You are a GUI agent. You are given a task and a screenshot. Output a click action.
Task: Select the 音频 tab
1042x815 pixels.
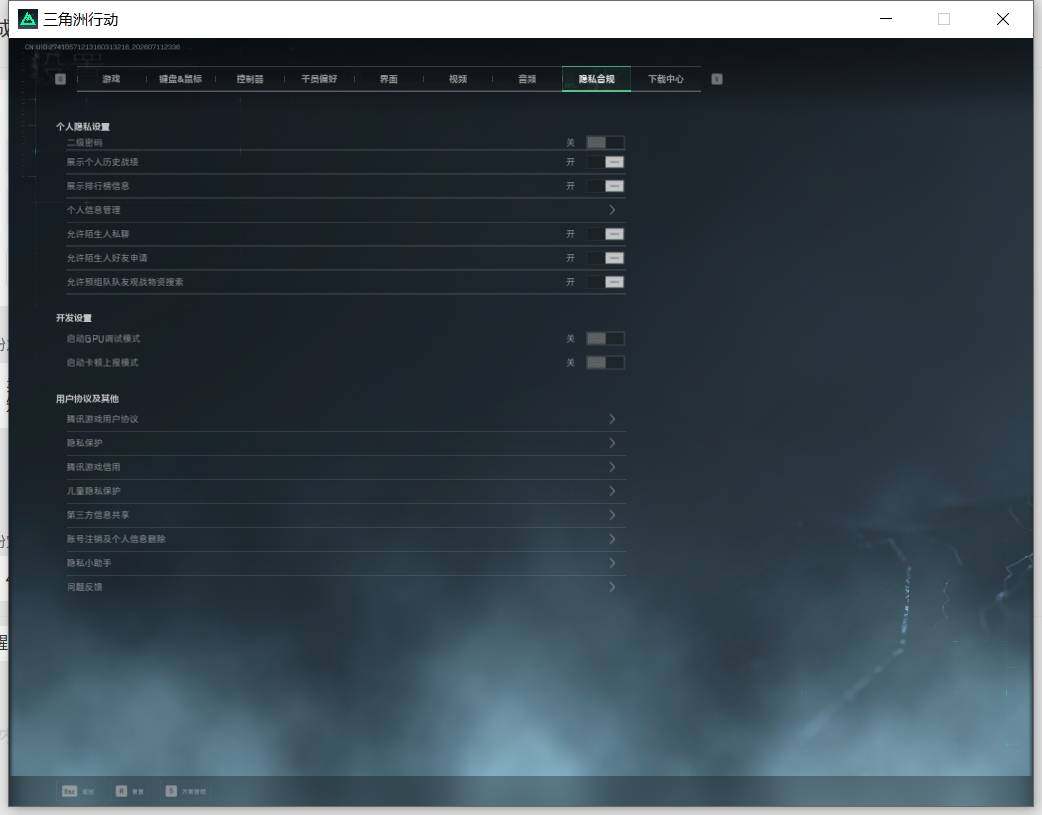(x=527, y=79)
